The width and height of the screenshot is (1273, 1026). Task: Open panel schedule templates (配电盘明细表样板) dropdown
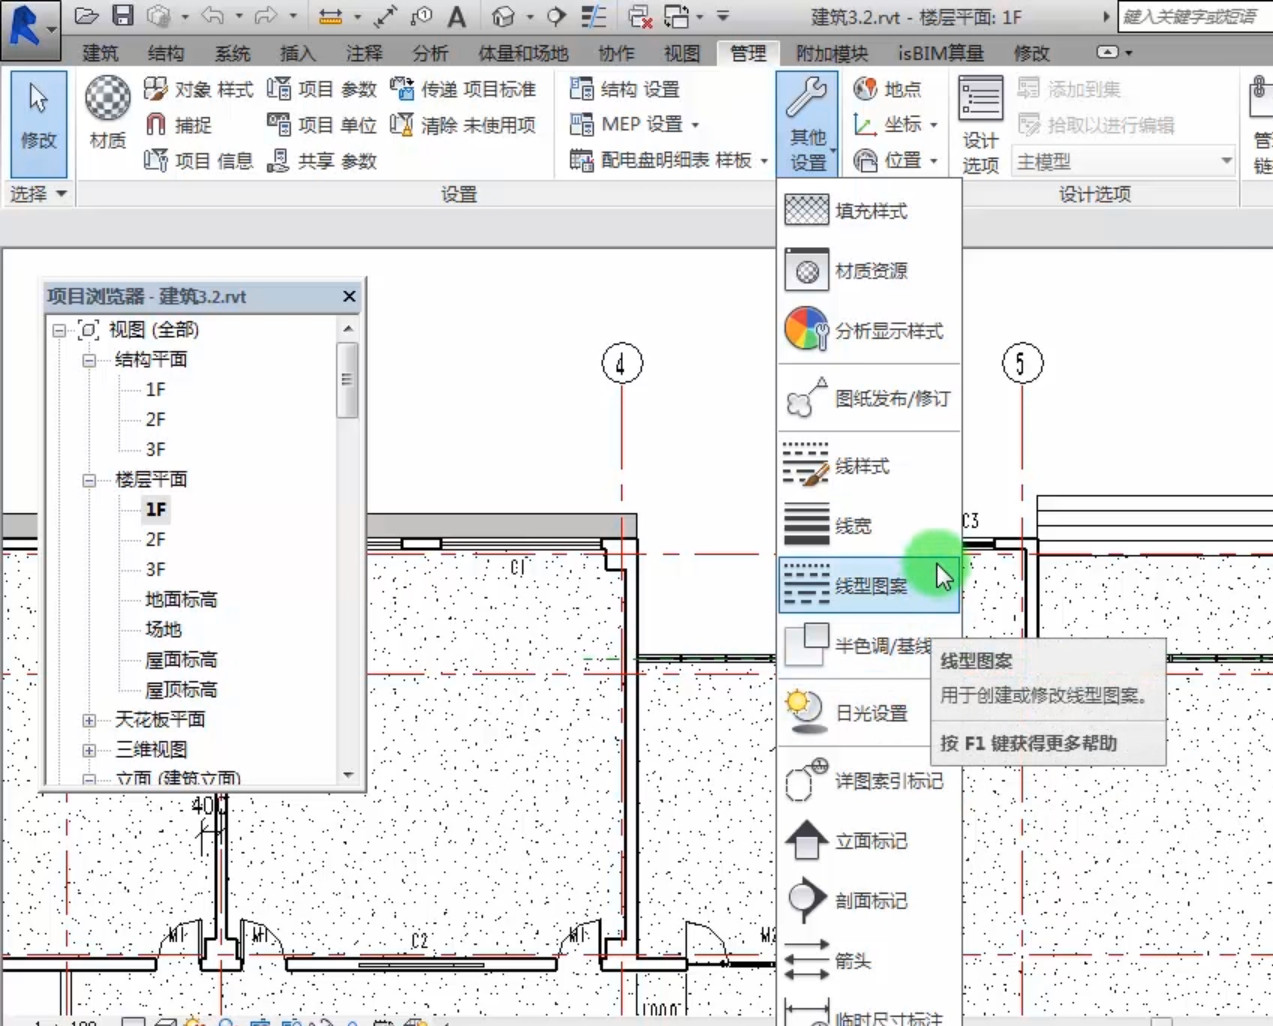(668, 160)
